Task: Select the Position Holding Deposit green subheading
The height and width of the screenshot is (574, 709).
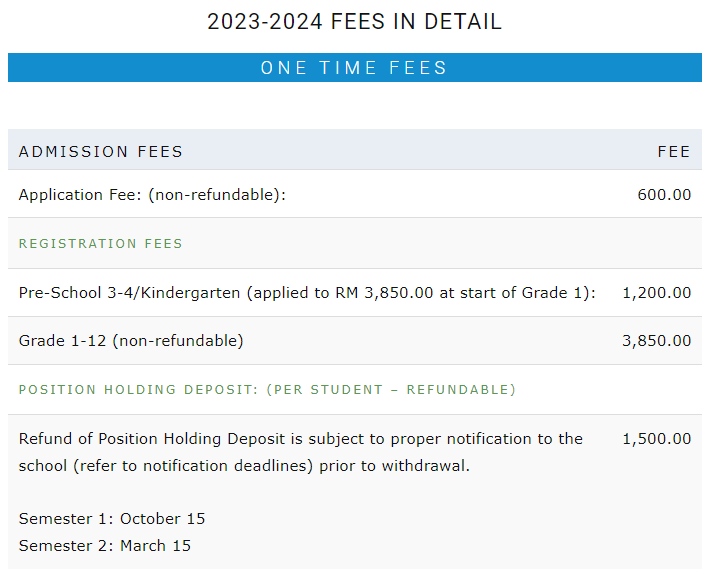Action: click(267, 389)
